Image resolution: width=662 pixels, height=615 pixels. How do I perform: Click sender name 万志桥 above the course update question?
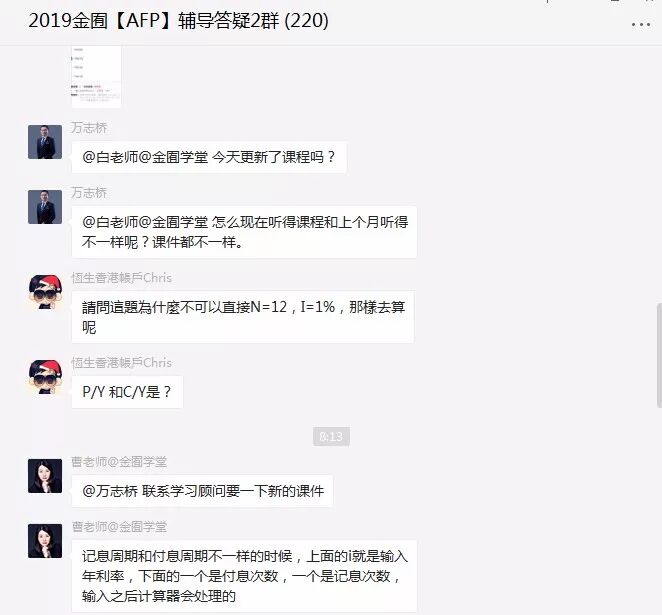89,127
